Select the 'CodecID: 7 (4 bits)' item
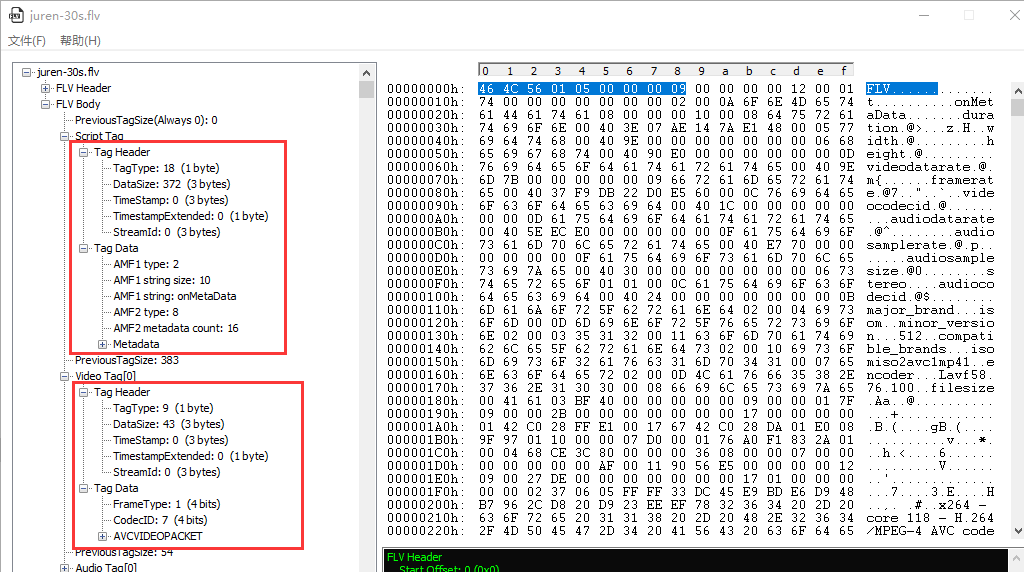 point(160,520)
